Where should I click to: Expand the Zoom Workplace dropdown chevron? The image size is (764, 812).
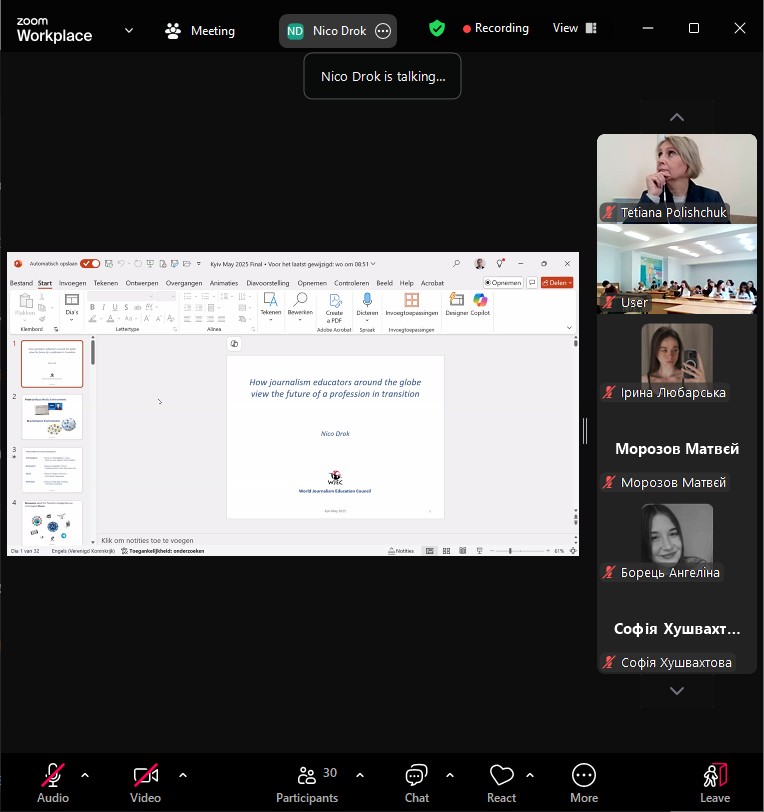coord(129,30)
